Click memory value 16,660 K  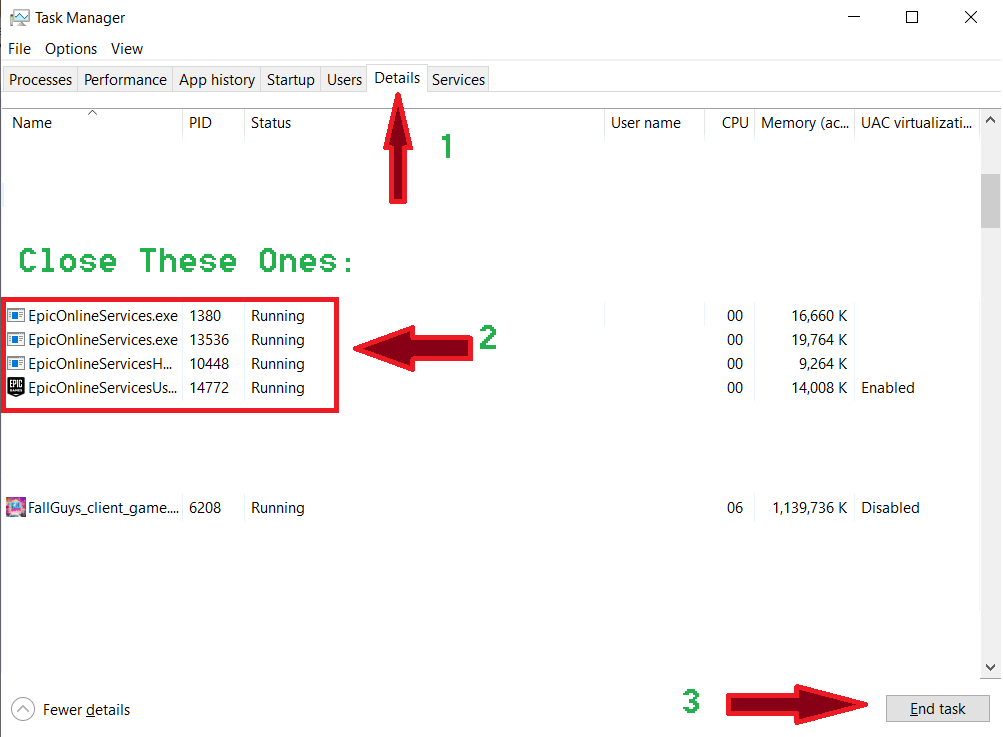(819, 315)
